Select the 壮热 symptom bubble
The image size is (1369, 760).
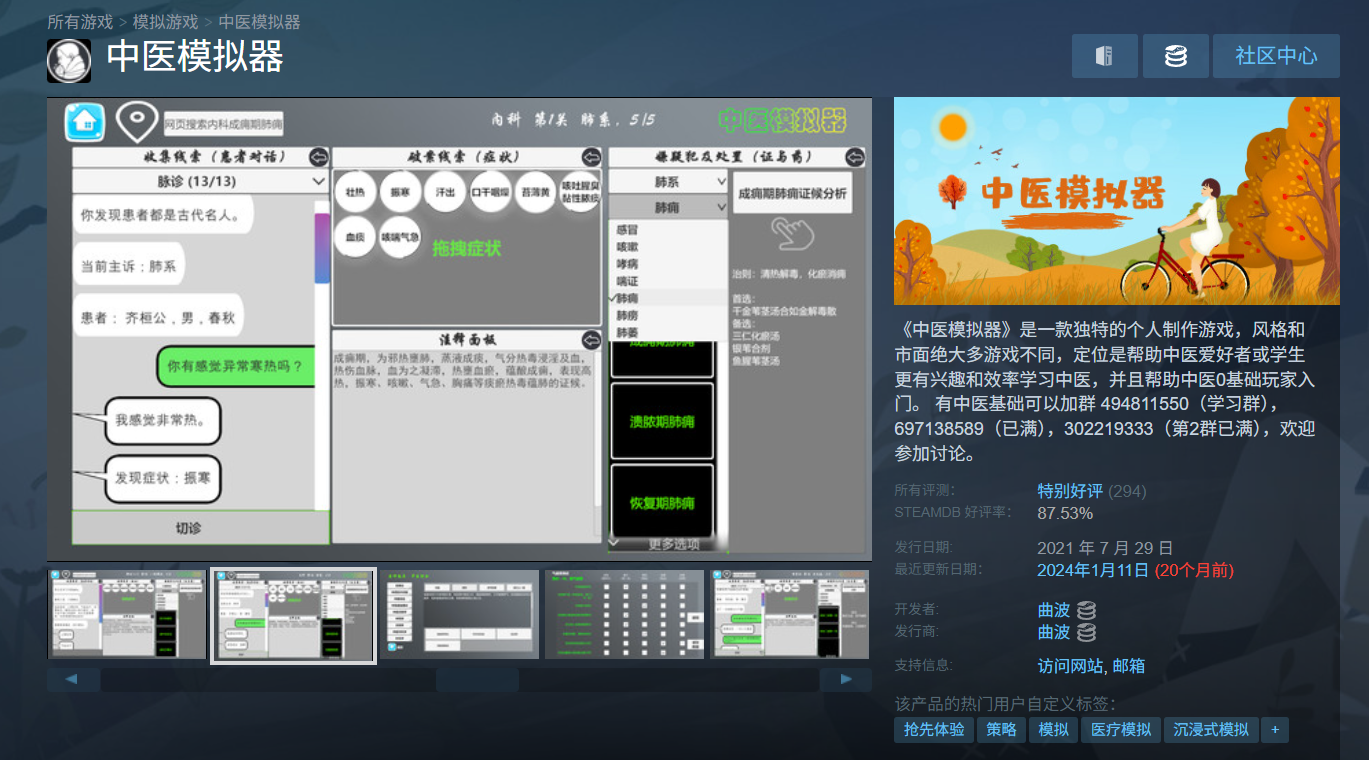pyautogui.click(x=355, y=191)
